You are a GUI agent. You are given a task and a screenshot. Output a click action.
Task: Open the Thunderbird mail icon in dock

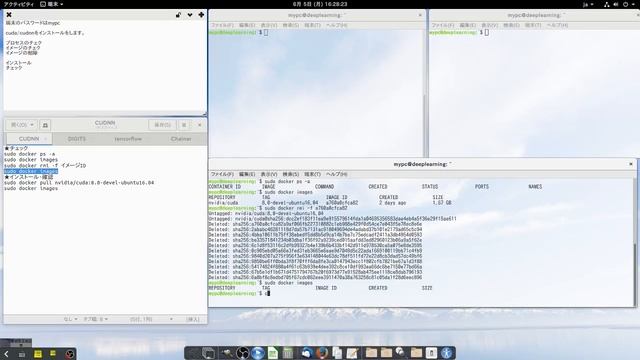point(307,353)
